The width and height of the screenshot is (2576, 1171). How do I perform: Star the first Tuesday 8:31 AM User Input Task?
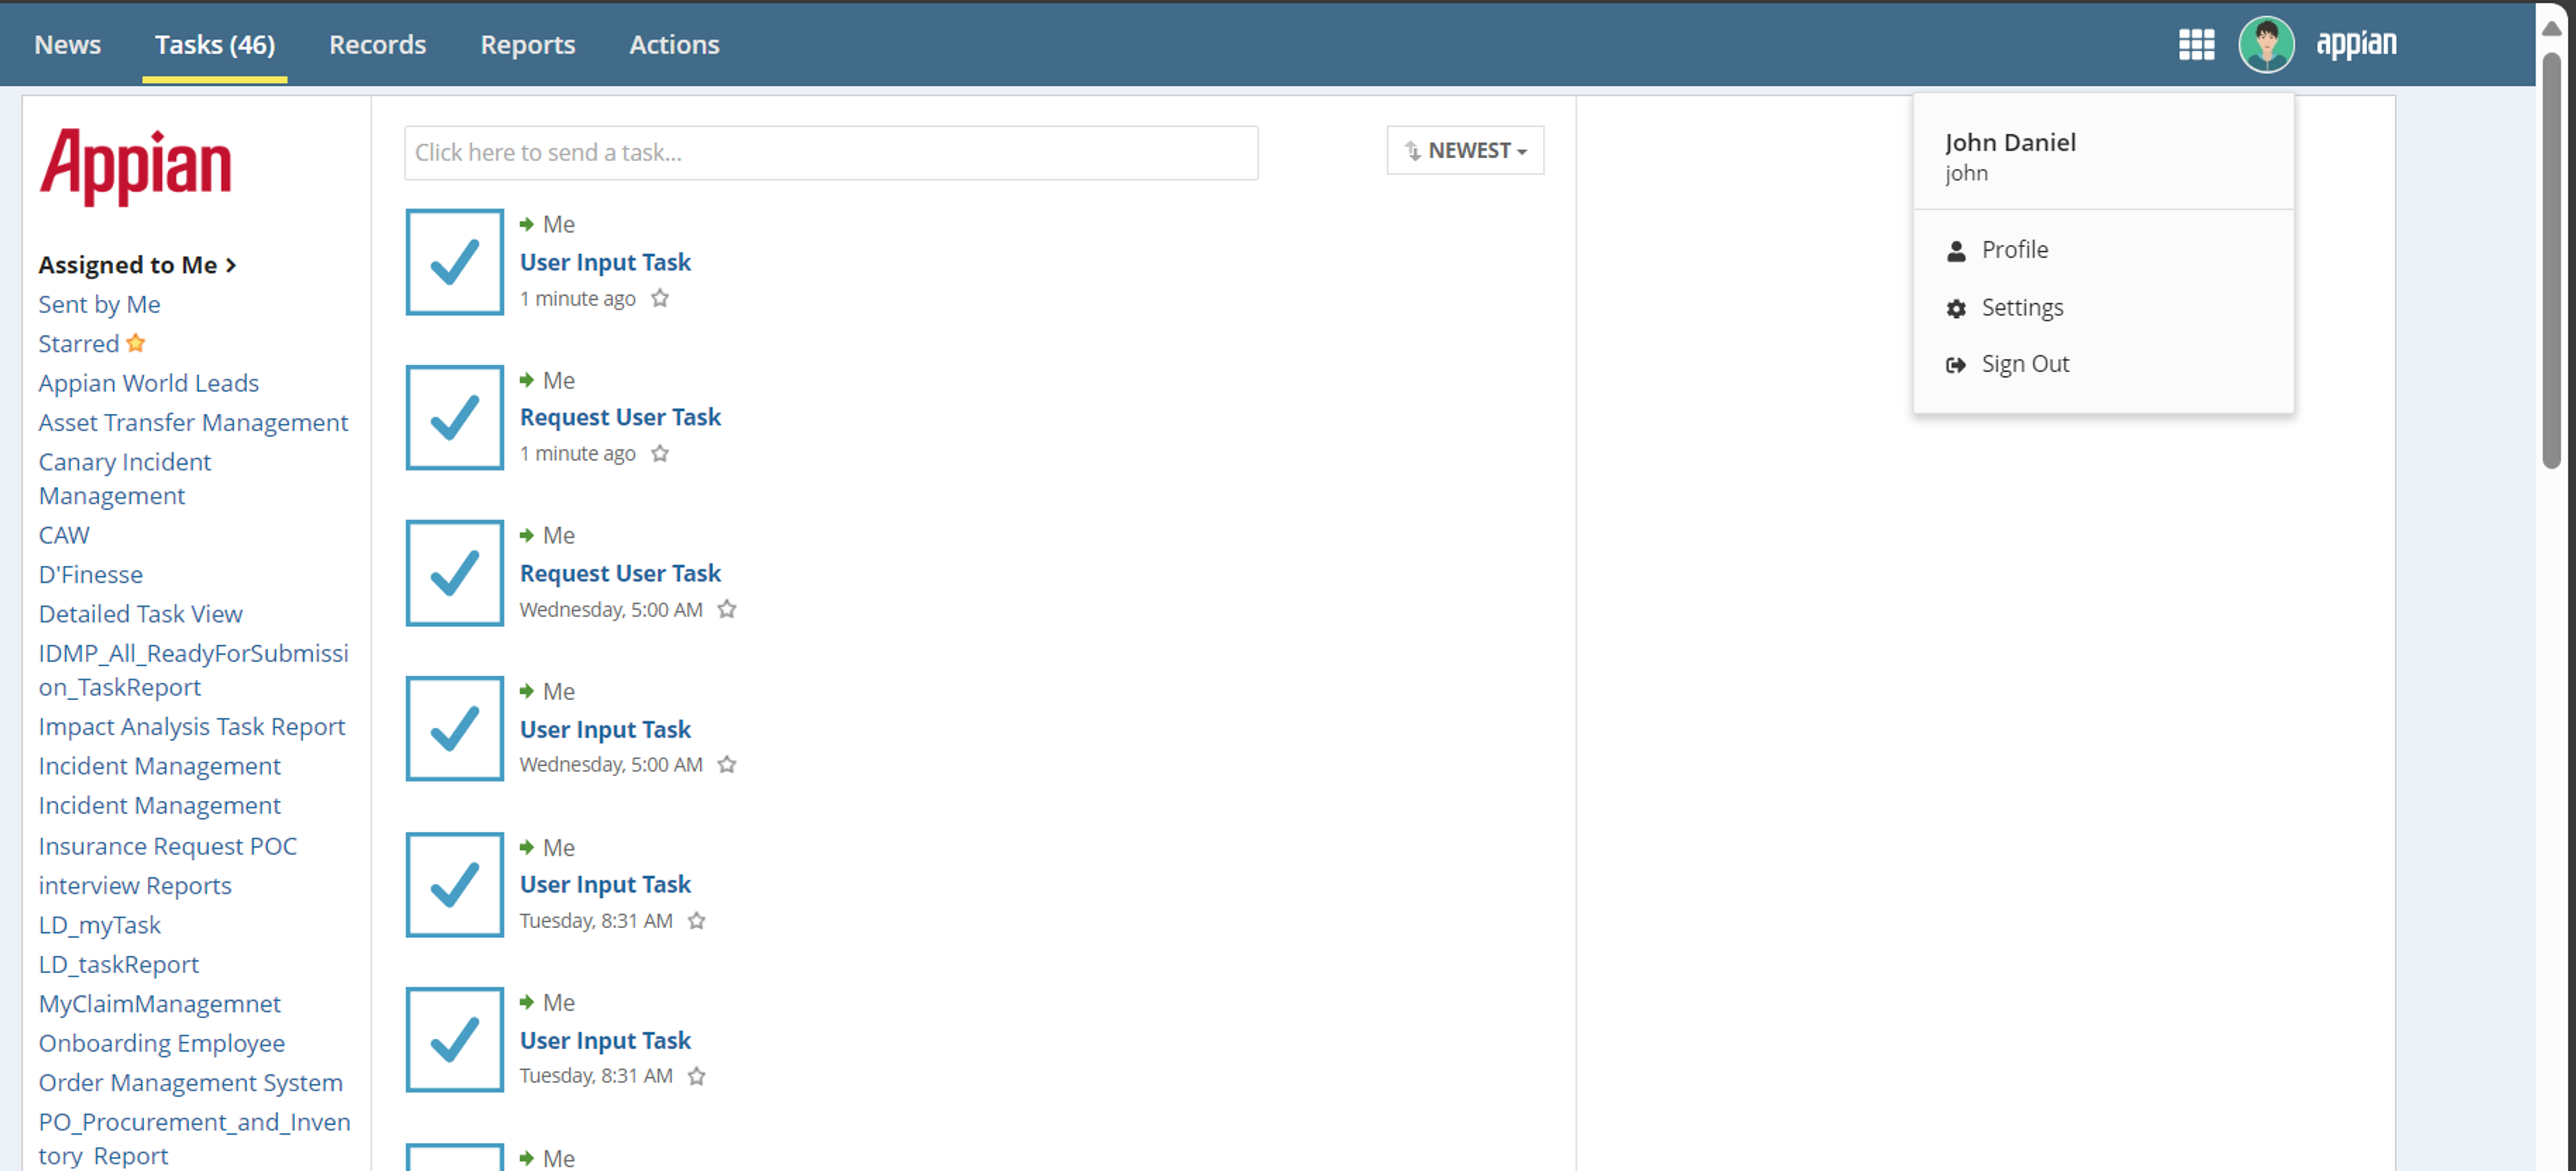point(697,921)
